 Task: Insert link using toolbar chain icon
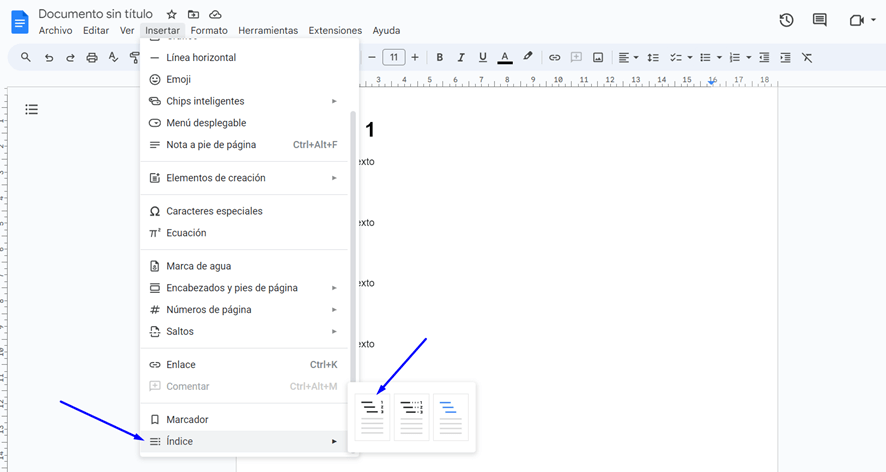pos(554,58)
